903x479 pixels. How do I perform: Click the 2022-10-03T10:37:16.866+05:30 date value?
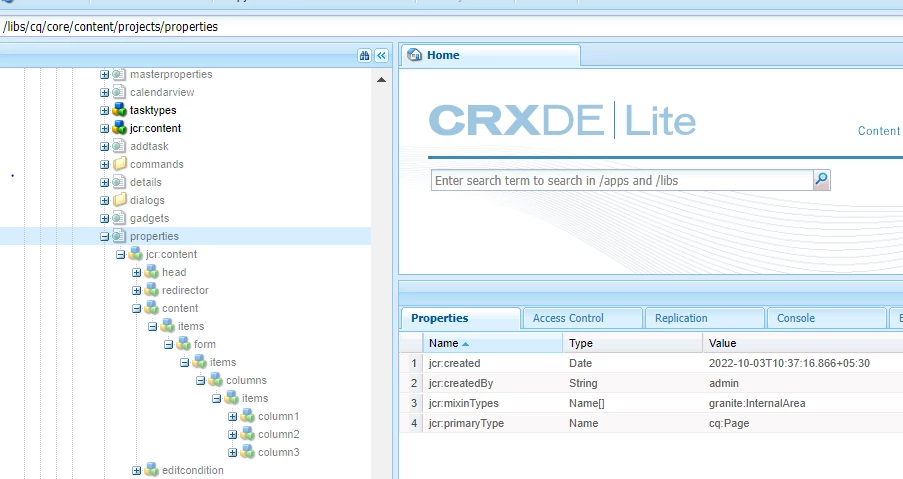(789, 363)
